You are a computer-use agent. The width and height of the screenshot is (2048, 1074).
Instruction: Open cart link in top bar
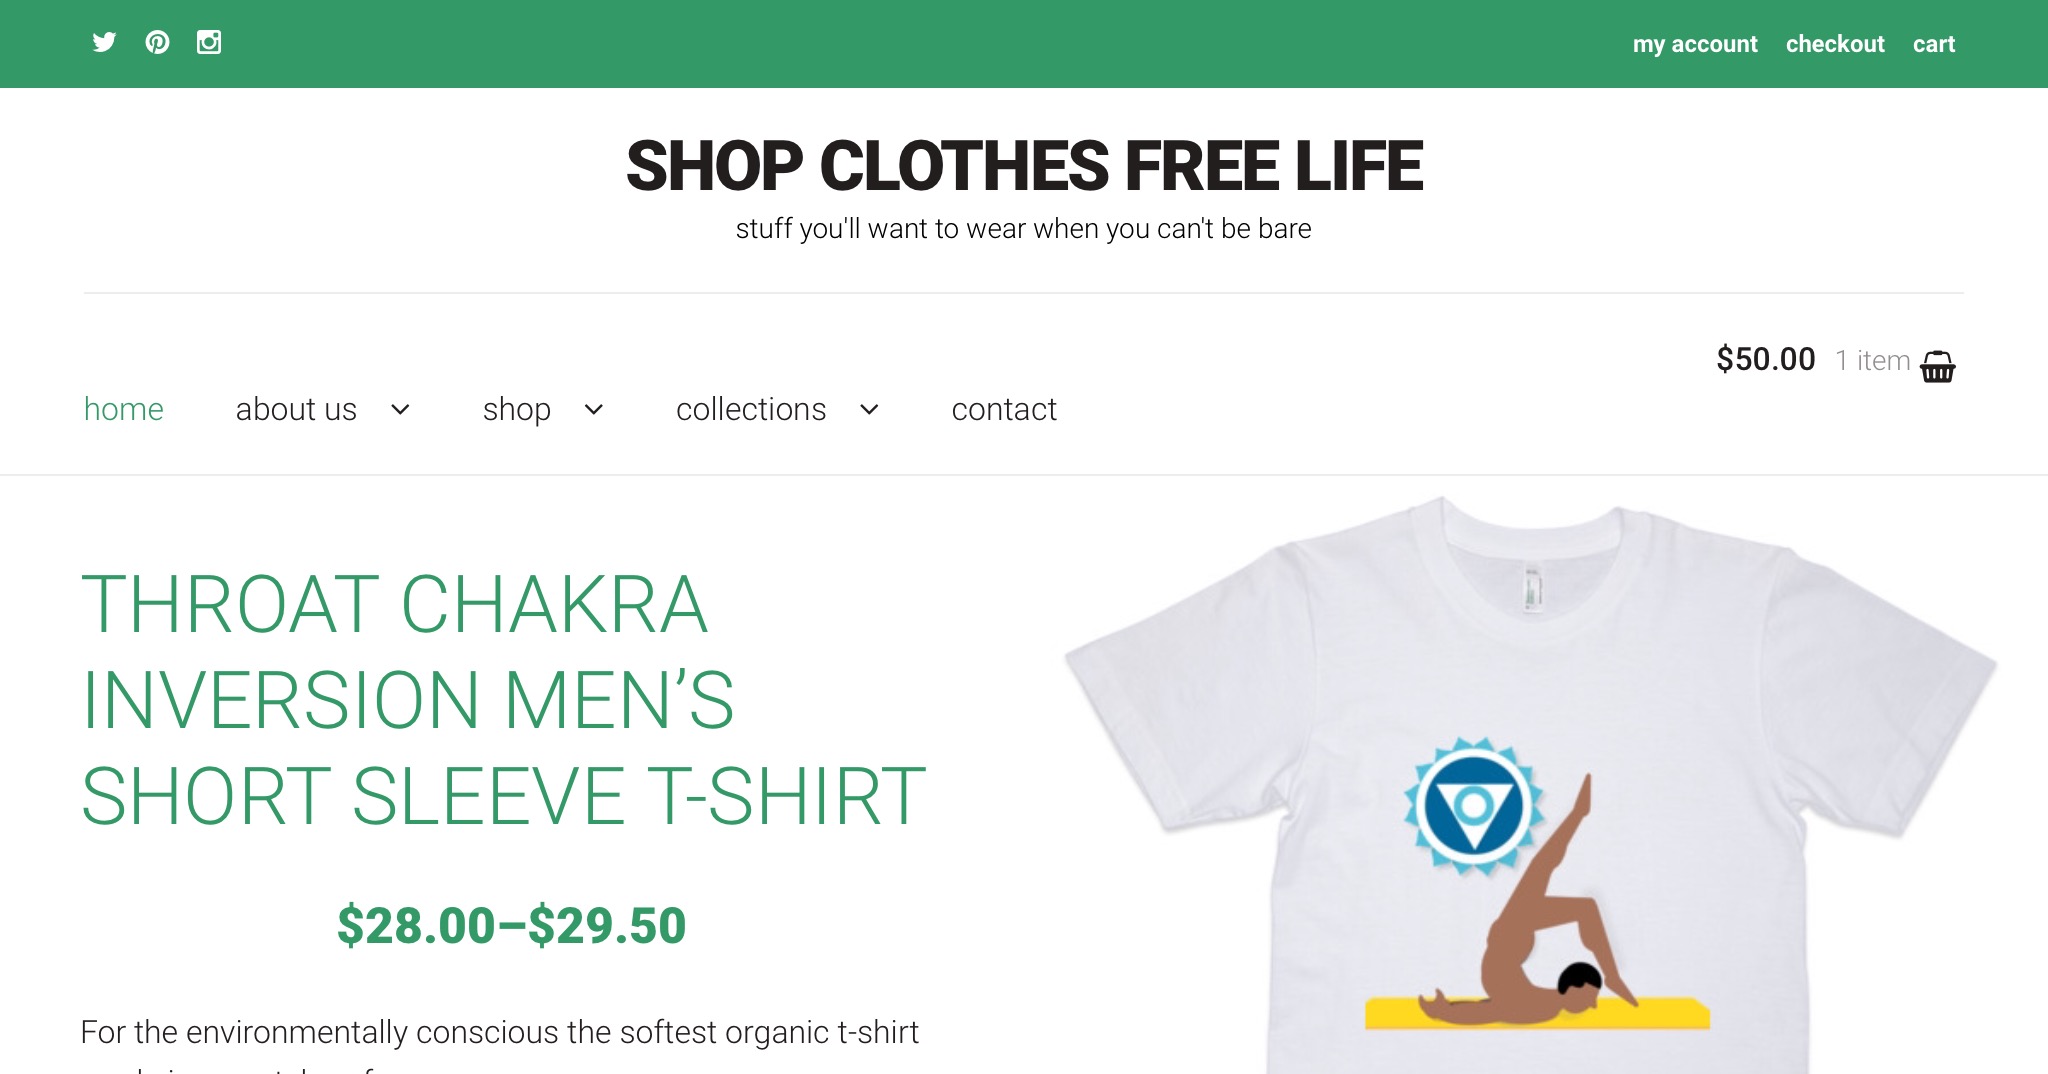click(1934, 44)
